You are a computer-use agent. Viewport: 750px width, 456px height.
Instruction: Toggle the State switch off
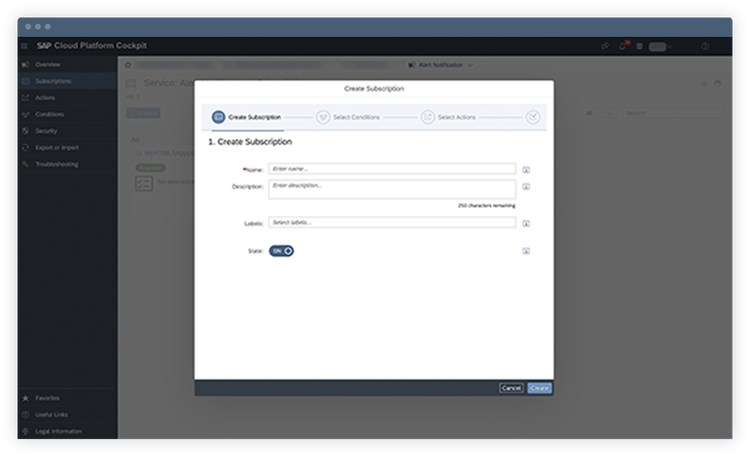click(x=281, y=251)
